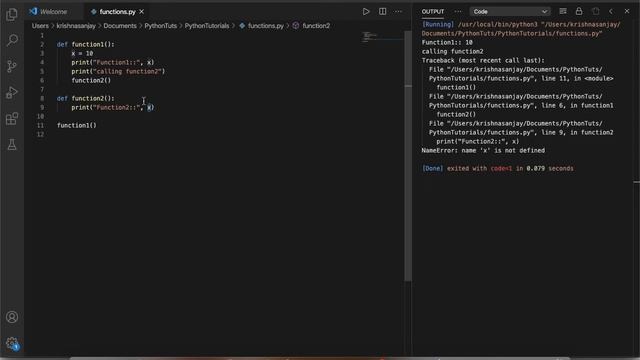Viewport: 640px width, 360px height.
Task: Click the krishnasanjay breadcrumb
Action: (x=76, y=26)
